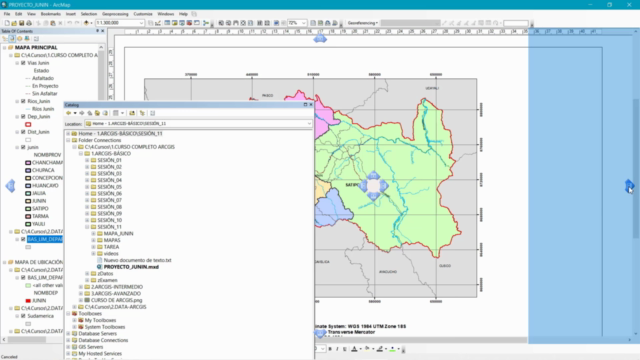This screenshot has width=640, height=360.
Task: Collapse the MAPA PRINCIPAL data frame
Action: click(x=4, y=47)
